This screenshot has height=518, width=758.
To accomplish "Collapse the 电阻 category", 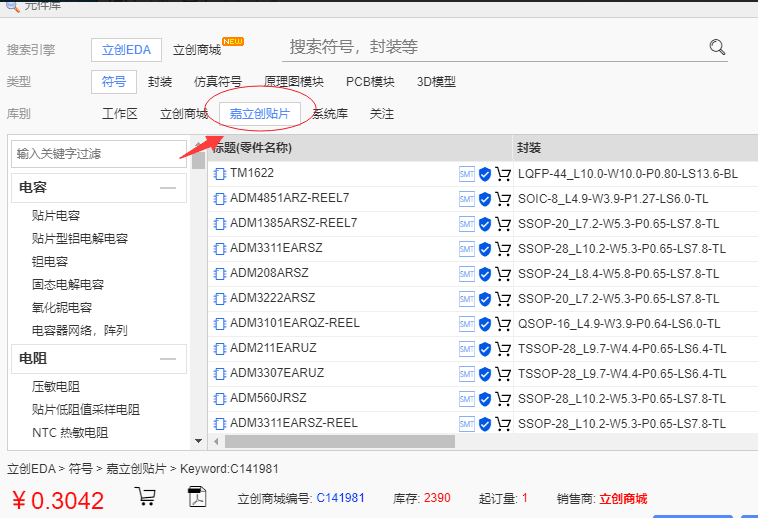I will point(167,358).
